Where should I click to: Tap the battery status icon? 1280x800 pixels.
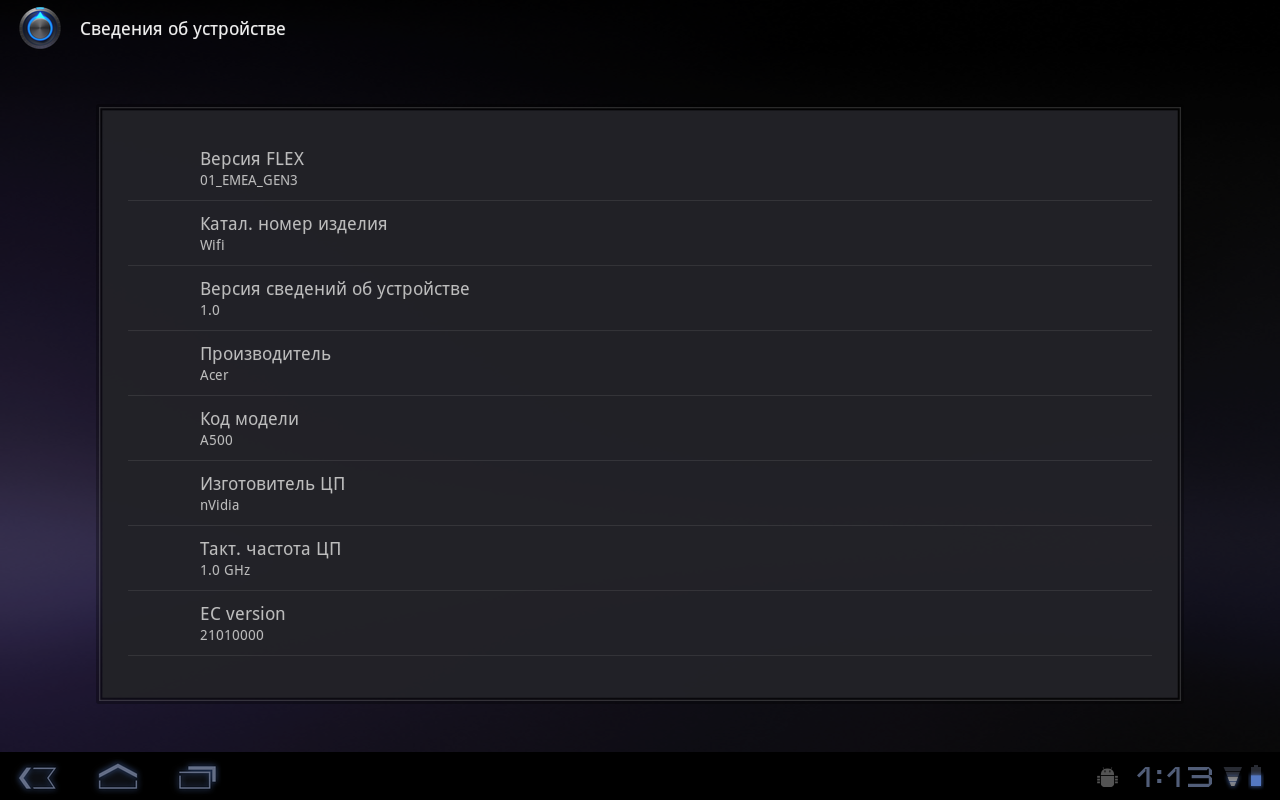pos(1256,777)
